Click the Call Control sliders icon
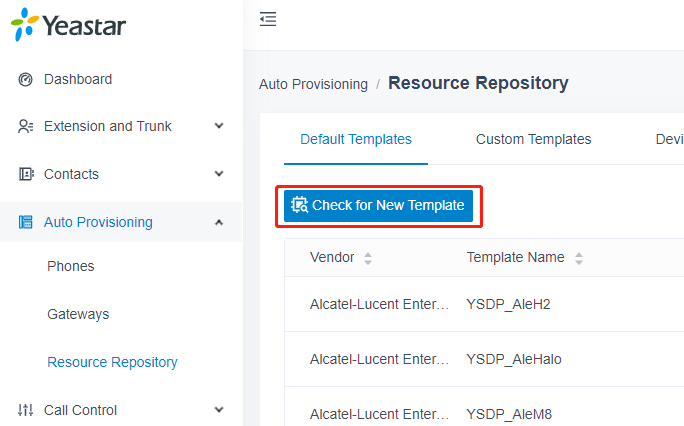The width and height of the screenshot is (684, 426). click(x=25, y=410)
